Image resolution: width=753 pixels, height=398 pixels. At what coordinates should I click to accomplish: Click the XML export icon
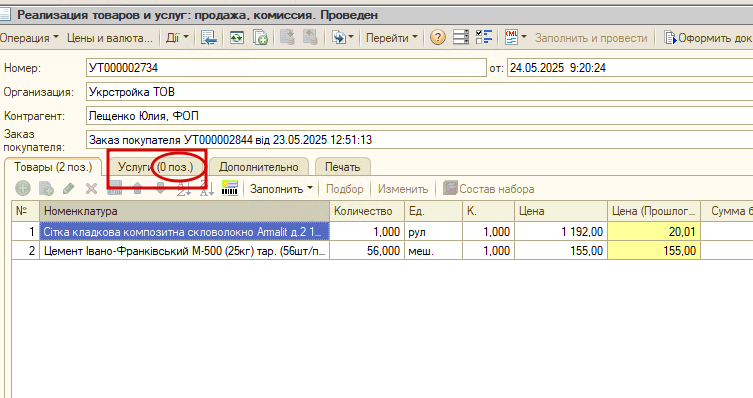click(x=511, y=37)
